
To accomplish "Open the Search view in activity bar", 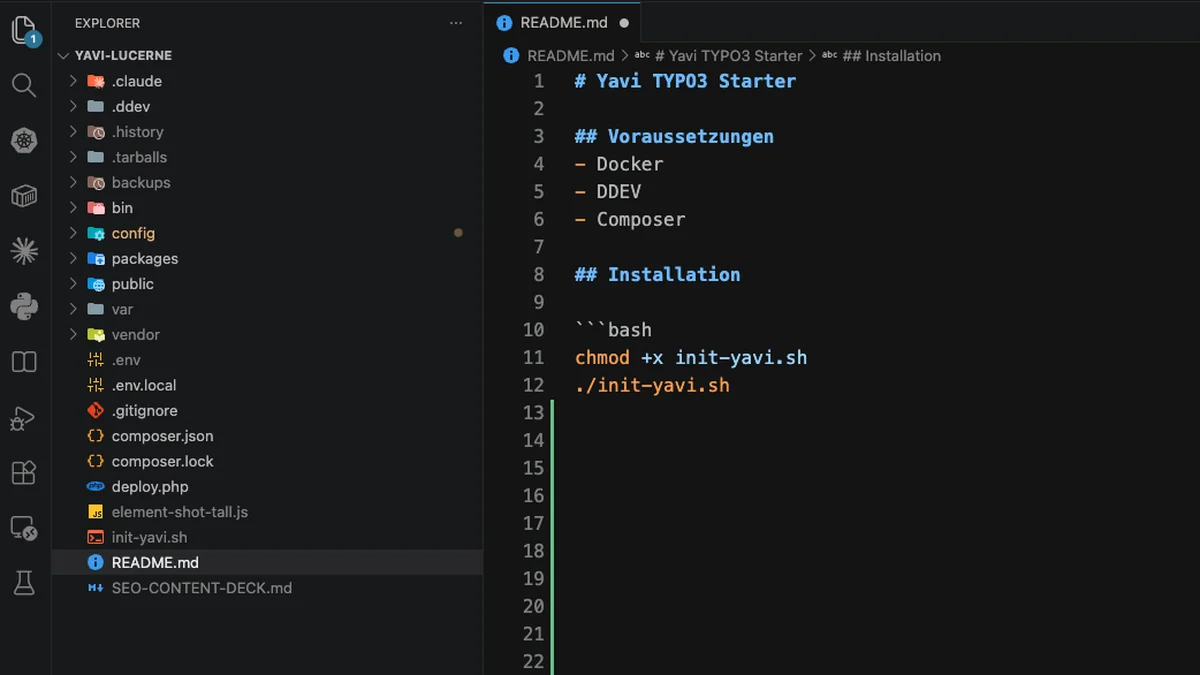I will click(24, 85).
